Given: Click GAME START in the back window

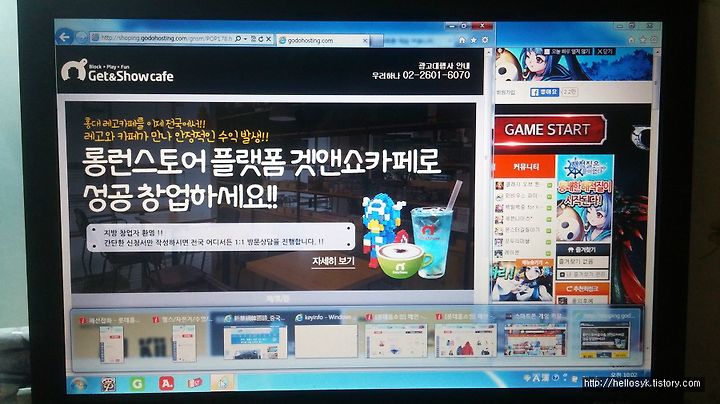Looking at the screenshot, I should click(549, 130).
